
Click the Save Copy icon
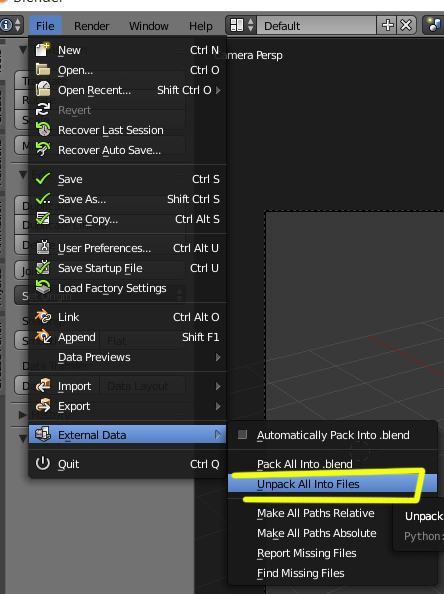tap(43, 219)
